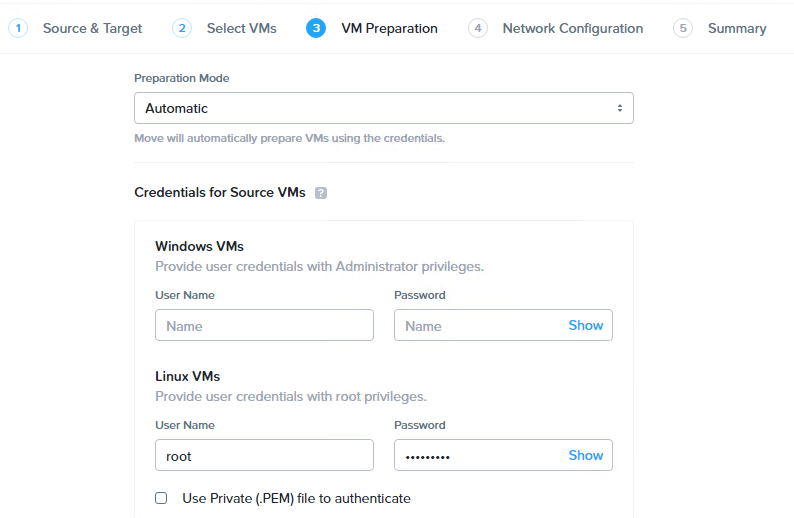Open the Automatic preparation mode combo box
Image resolution: width=794 pixels, height=518 pixels.
click(x=383, y=108)
